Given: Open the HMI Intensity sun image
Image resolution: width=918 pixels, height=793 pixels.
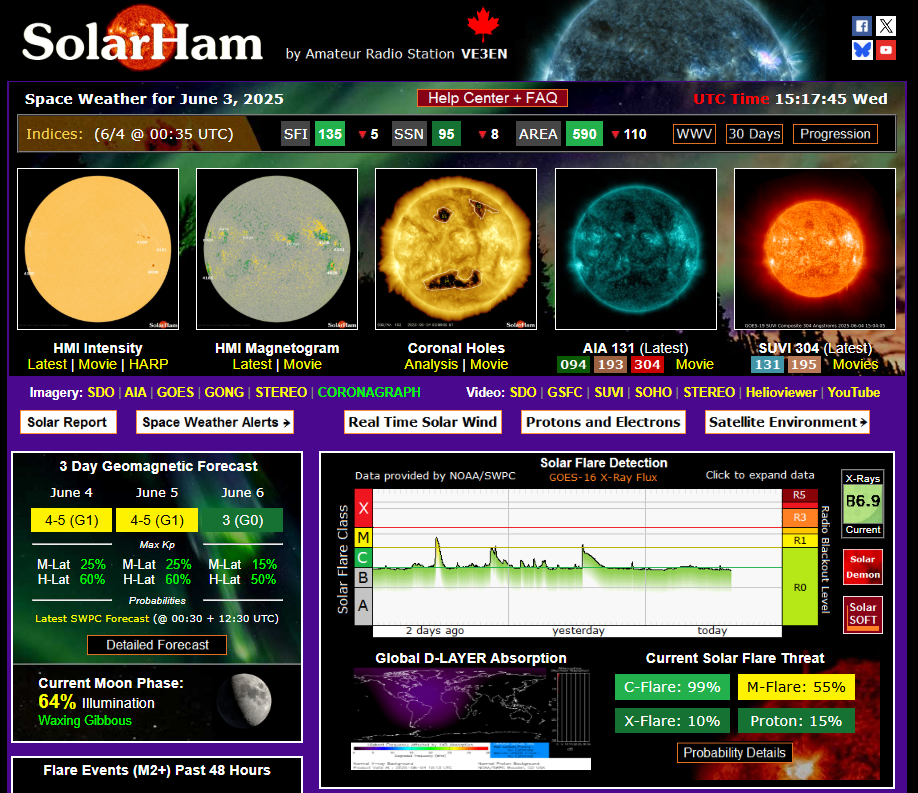Looking at the screenshot, I should point(98,249).
